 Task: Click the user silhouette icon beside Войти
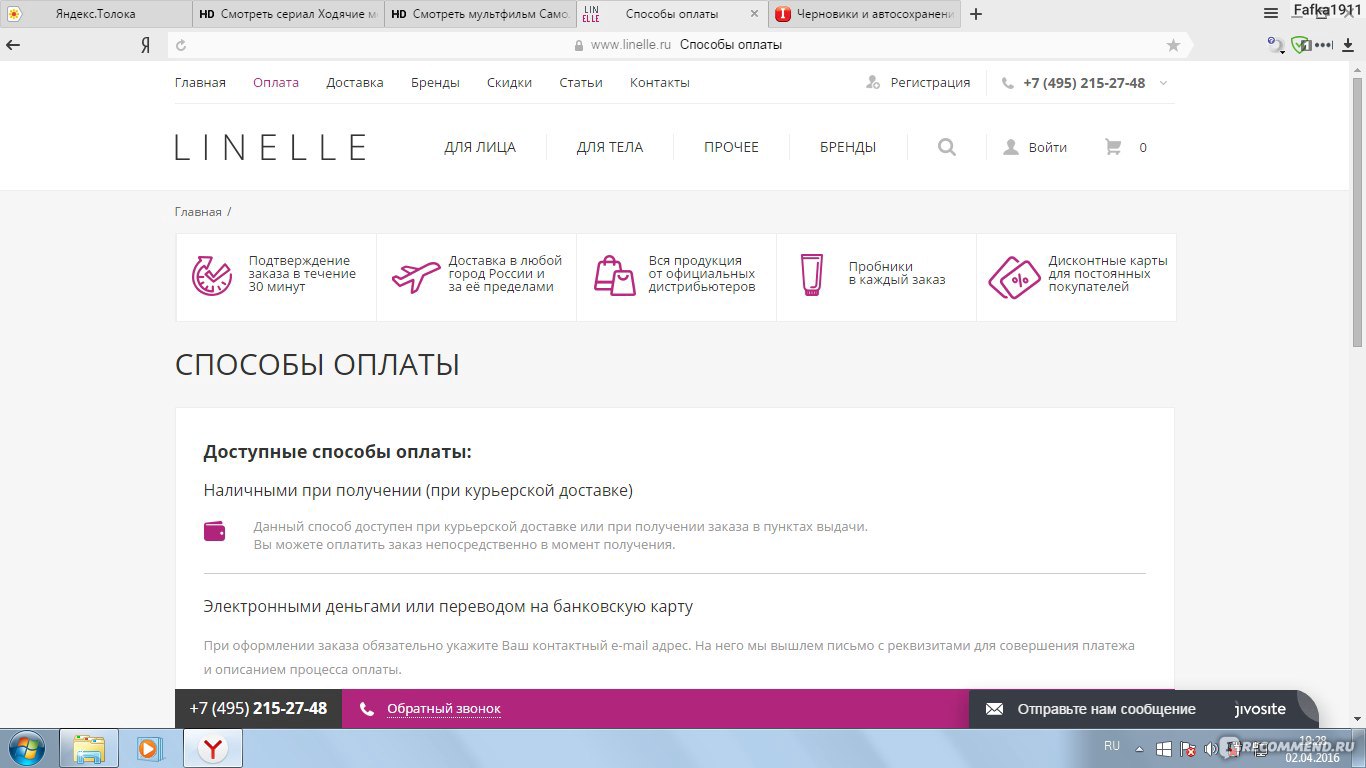click(x=1011, y=147)
